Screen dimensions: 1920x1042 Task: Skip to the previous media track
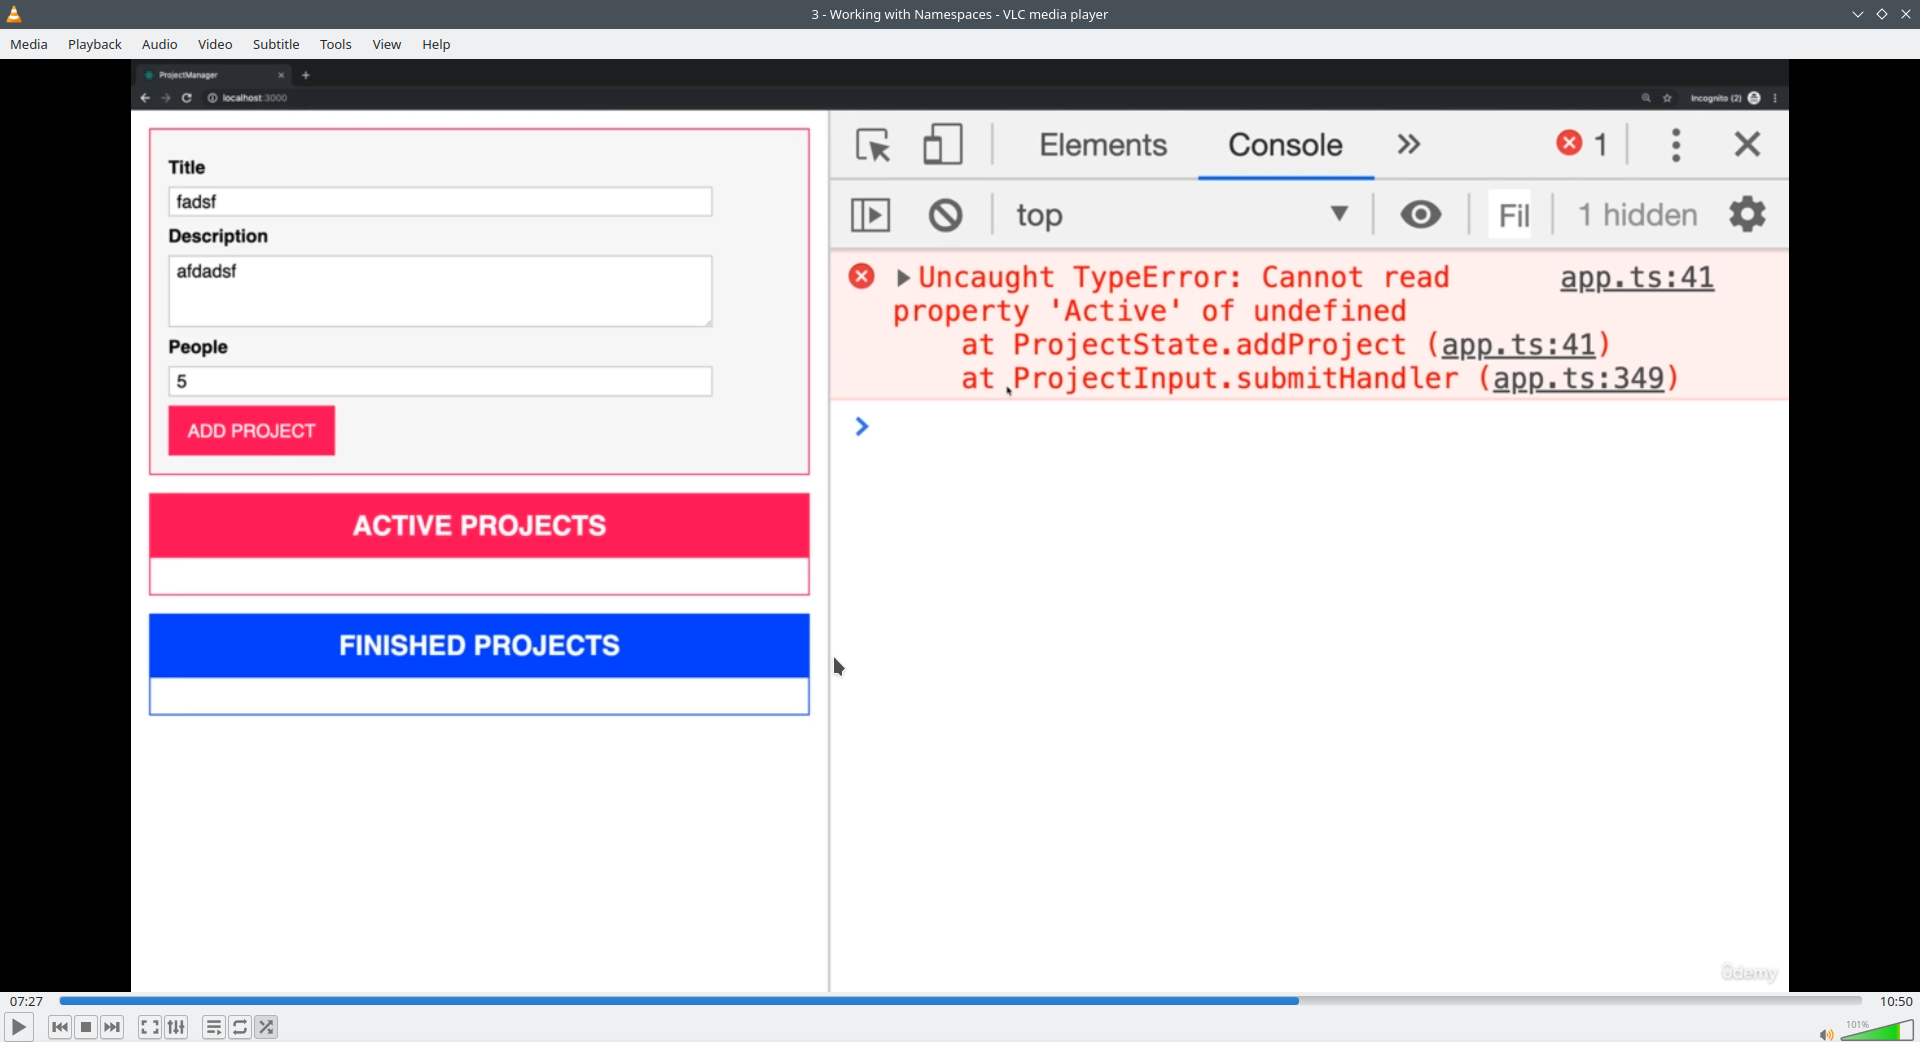click(x=60, y=1027)
